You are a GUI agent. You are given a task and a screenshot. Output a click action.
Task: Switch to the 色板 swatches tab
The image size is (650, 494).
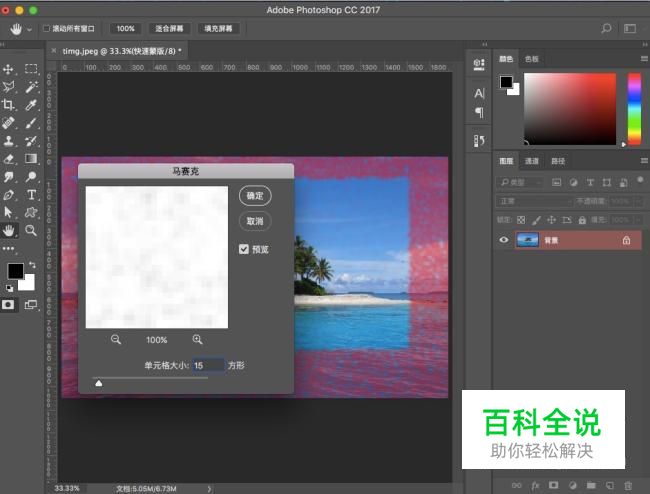[531, 59]
